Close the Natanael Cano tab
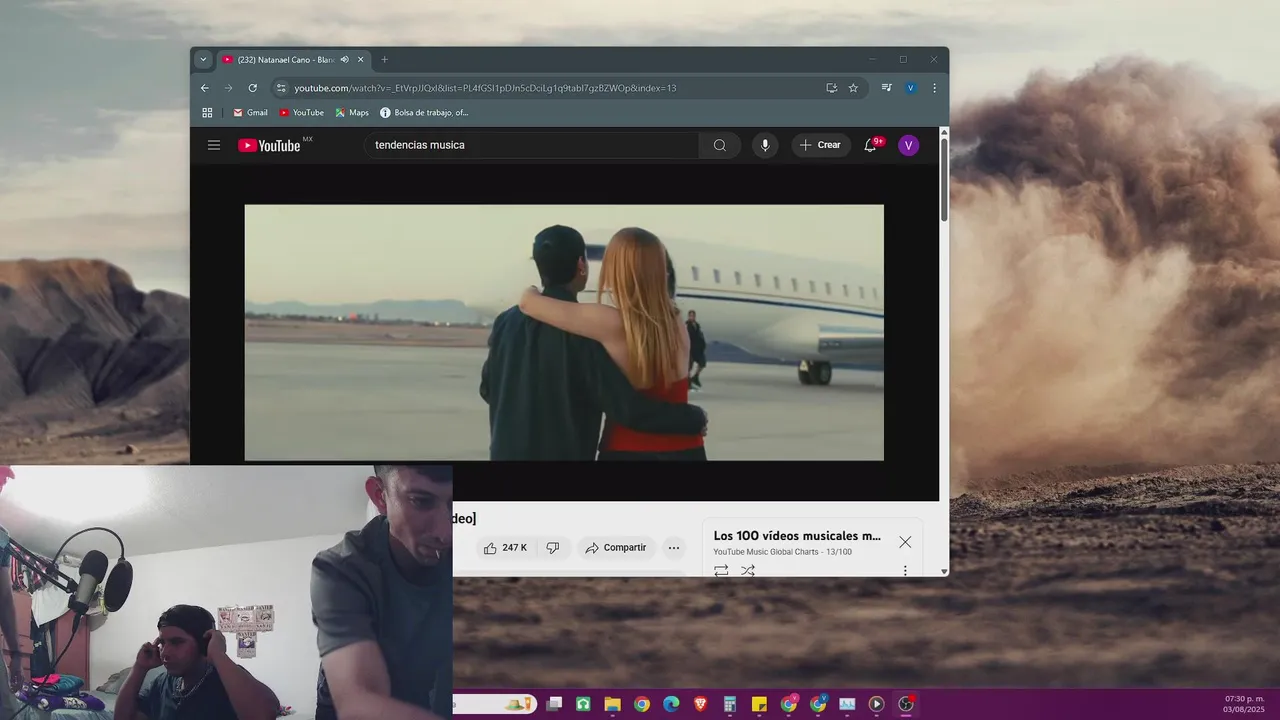This screenshot has width=1280, height=720. pyautogui.click(x=361, y=60)
